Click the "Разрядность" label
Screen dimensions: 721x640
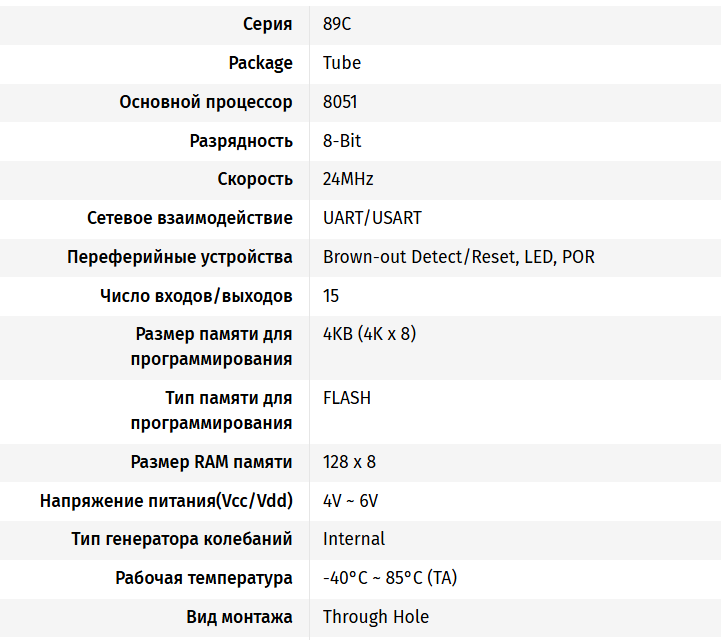[x=241, y=141]
